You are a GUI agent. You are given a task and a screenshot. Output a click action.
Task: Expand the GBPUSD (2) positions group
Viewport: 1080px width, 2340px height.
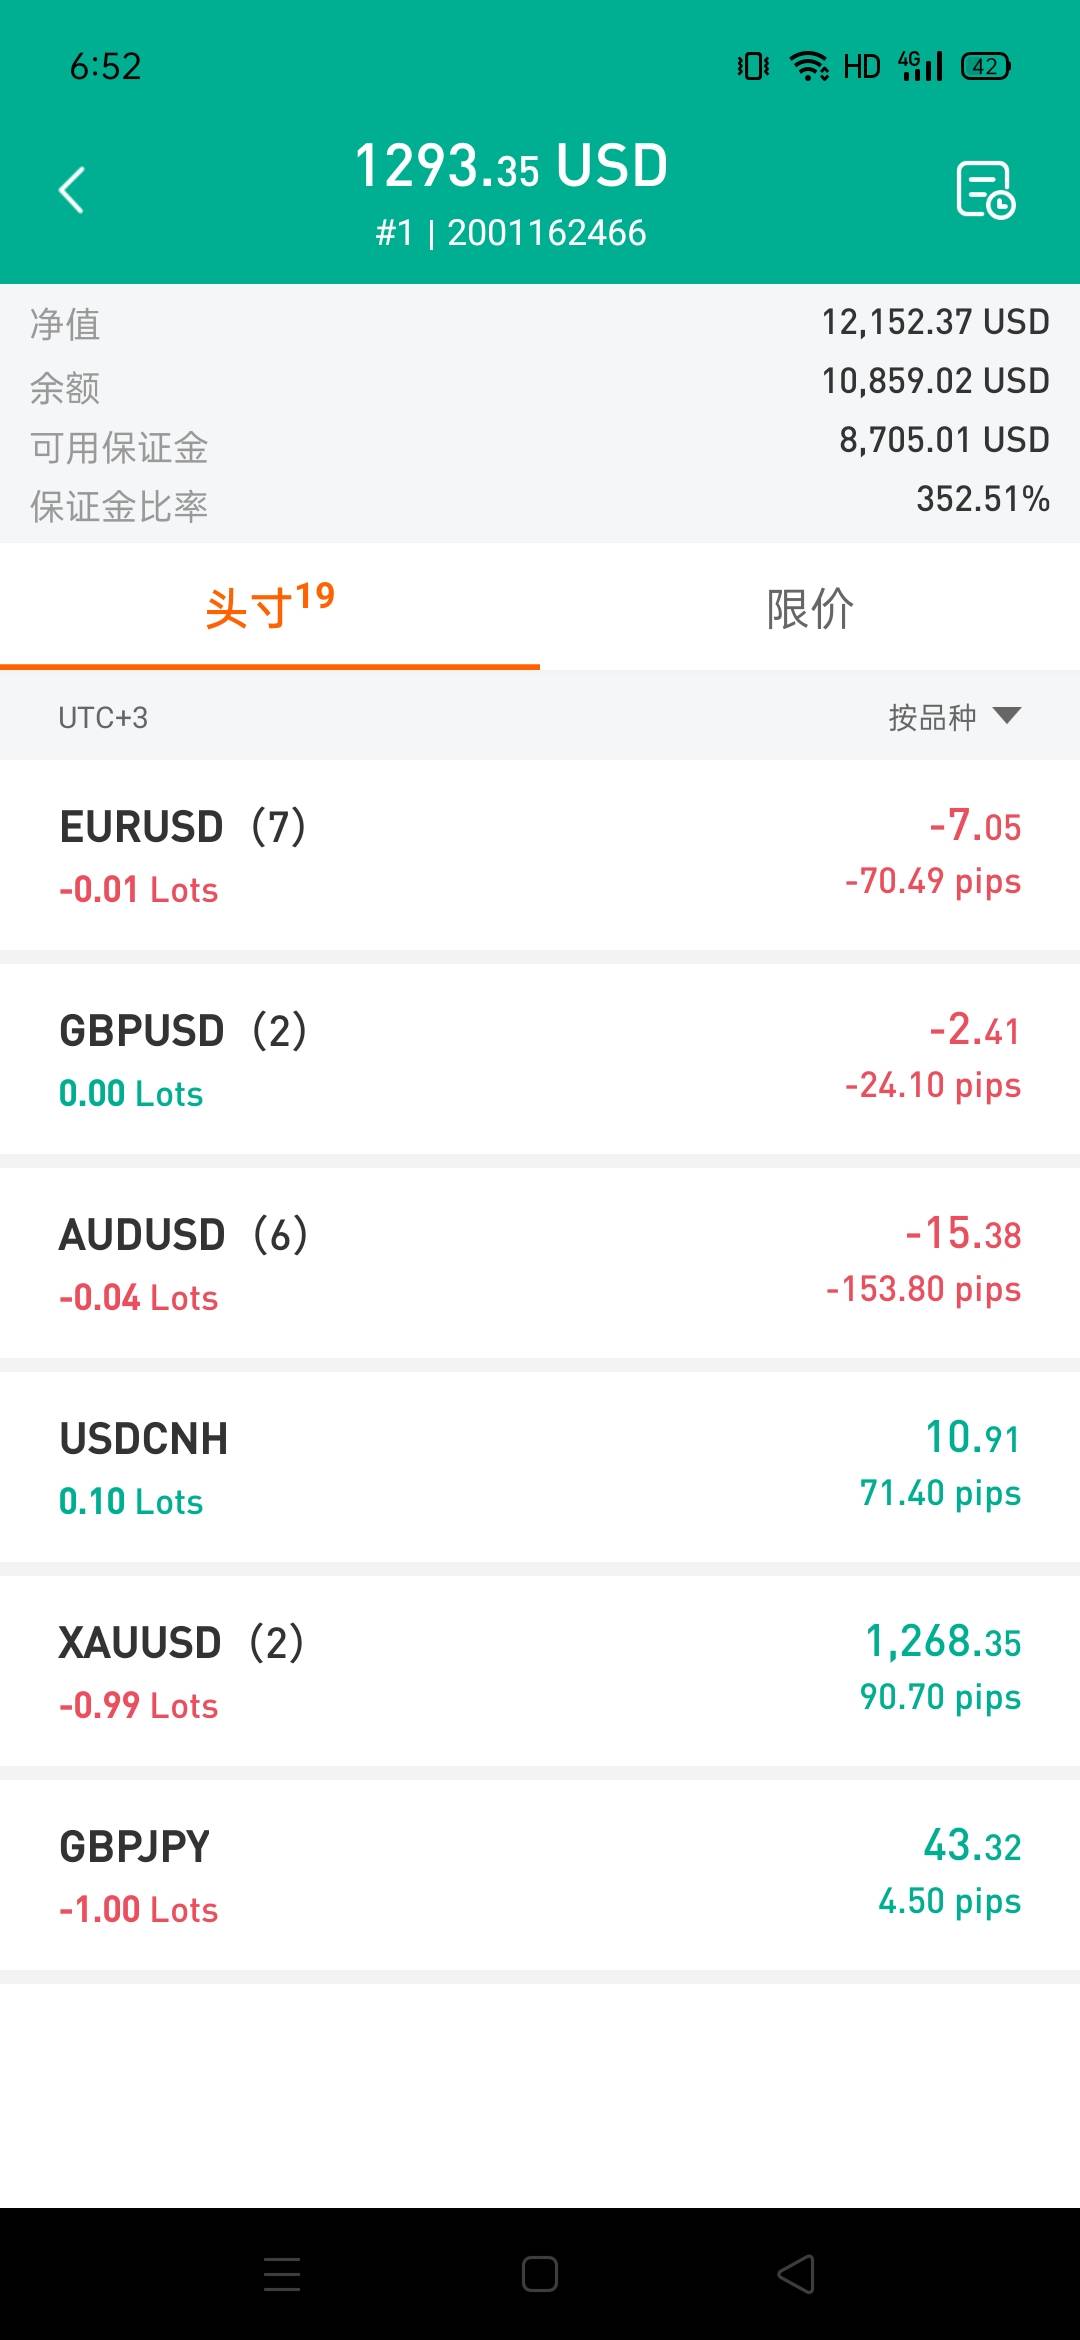[540, 1059]
